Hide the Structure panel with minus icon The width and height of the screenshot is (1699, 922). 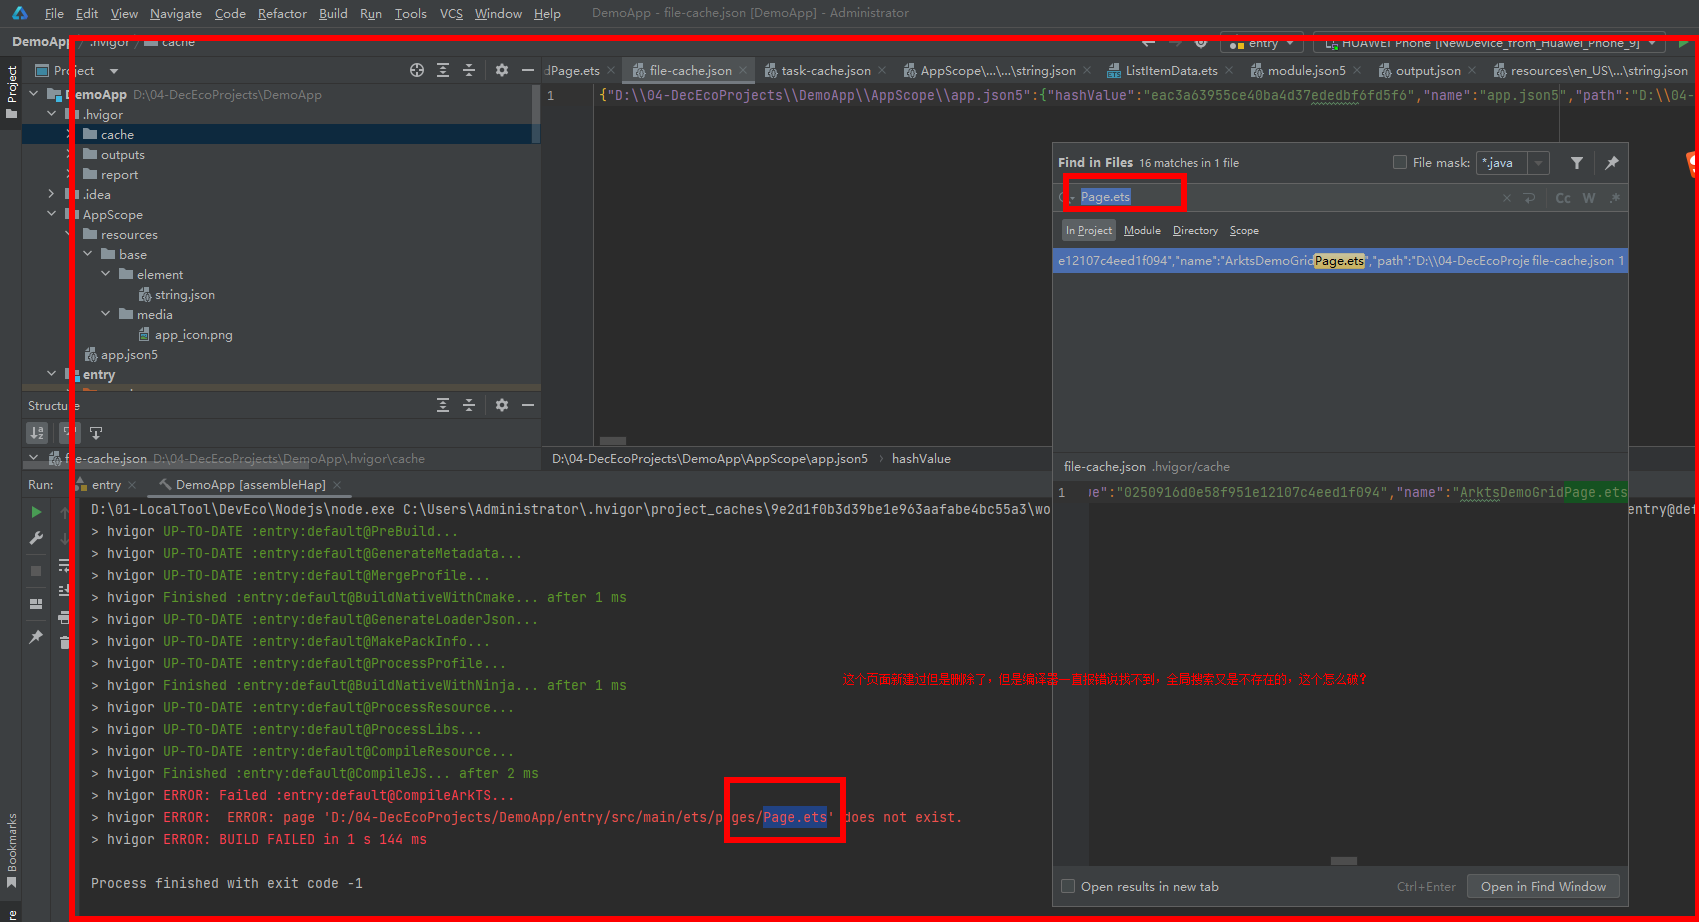tap(528, 405)
